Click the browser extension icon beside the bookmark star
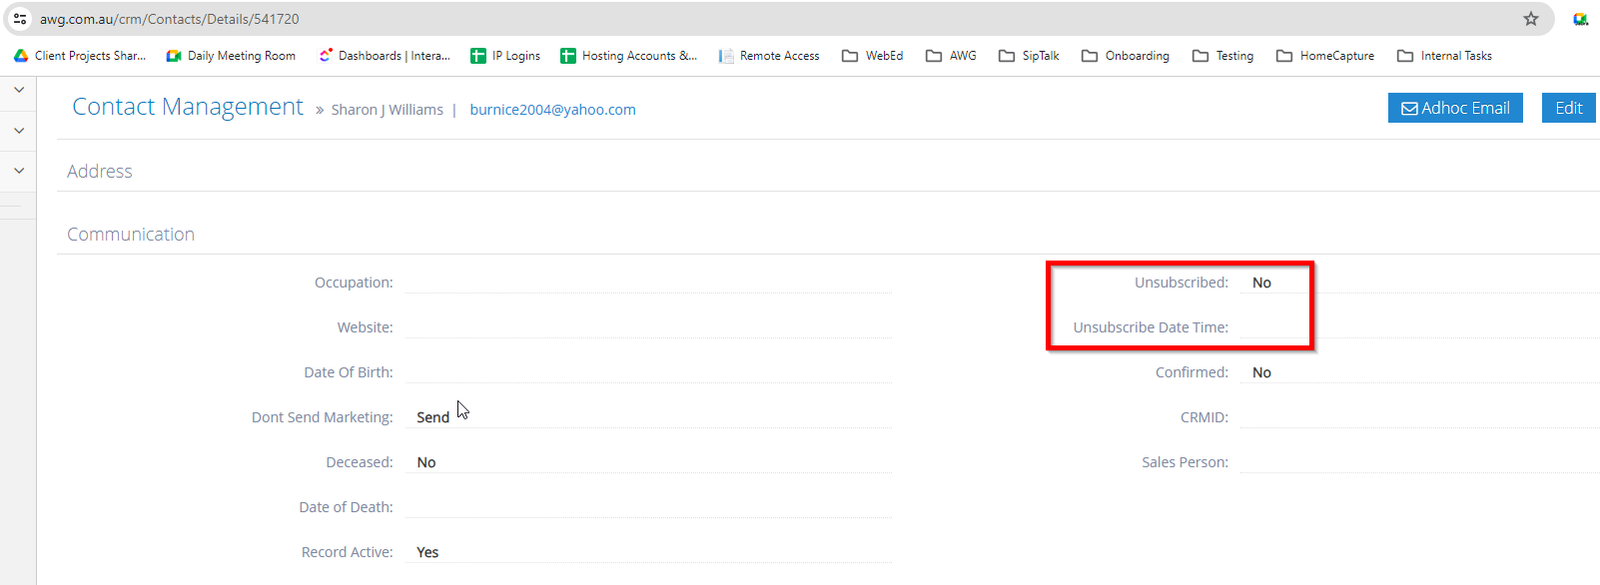The width and height of the screenshot is (1600, 585). (1580, 19)
